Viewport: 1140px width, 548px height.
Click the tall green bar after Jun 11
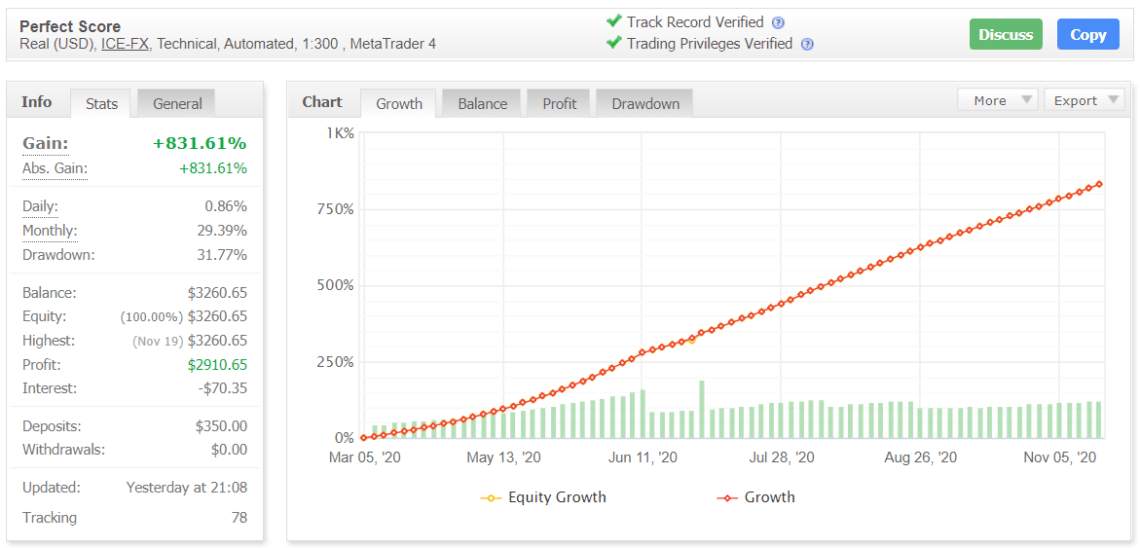(x=701, y=408)
